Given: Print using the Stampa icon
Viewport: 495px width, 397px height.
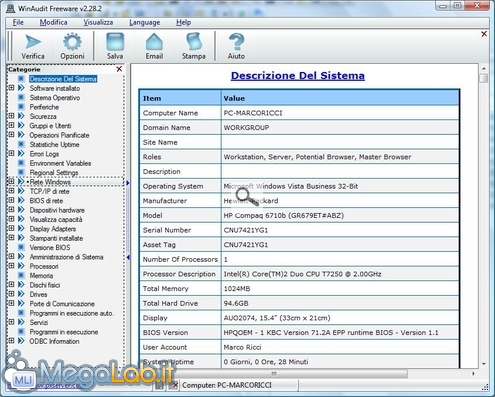Looking at the screenshot, I should click(x=194, y=46).
